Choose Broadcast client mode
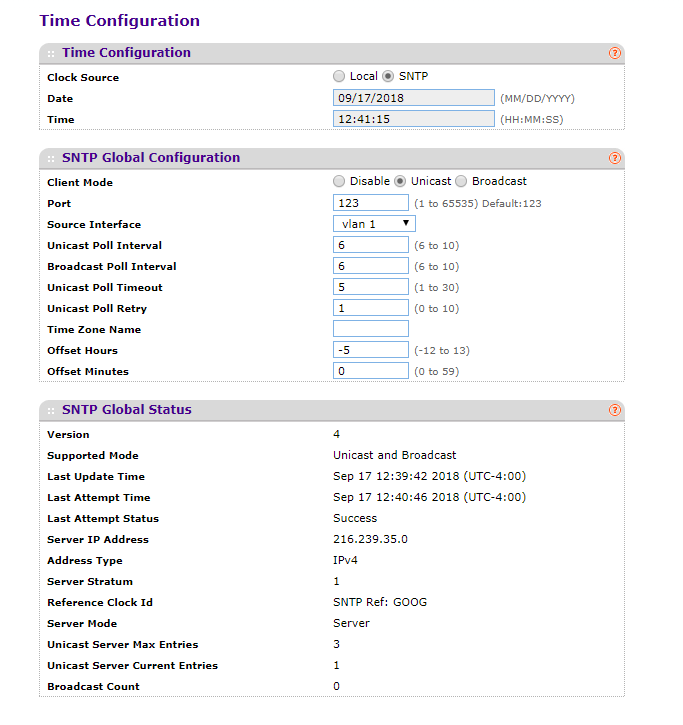Viewport: 683px width, 725px height. coord(461,181)
